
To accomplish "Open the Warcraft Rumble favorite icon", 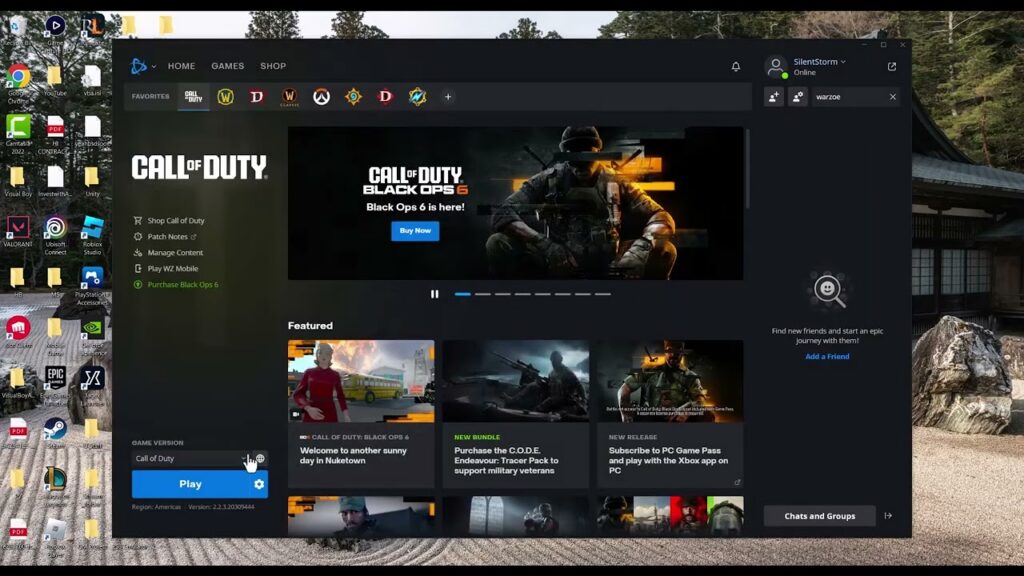I will (x=417, y=97).
